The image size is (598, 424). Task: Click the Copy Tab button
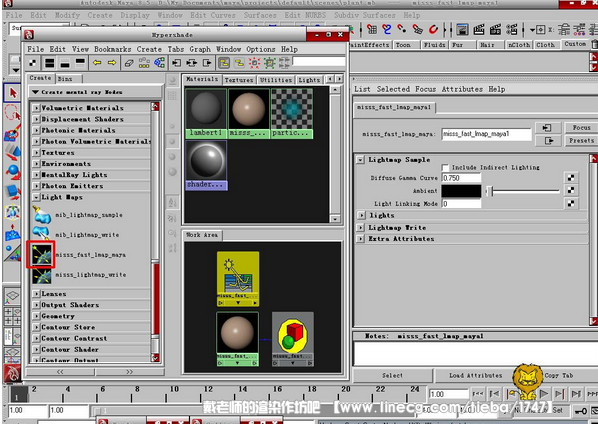click(558, 376)
